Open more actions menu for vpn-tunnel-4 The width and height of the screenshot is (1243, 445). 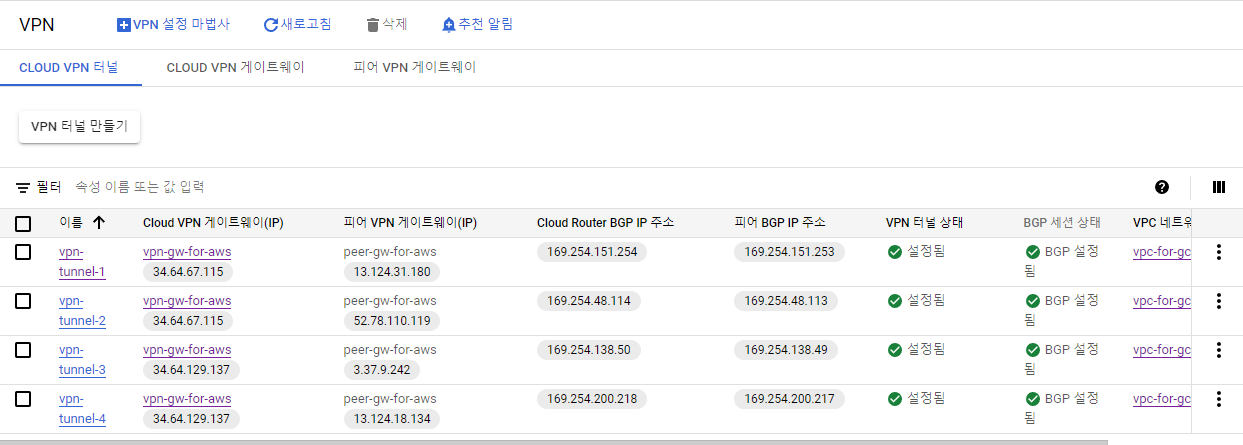(1218, 399)
